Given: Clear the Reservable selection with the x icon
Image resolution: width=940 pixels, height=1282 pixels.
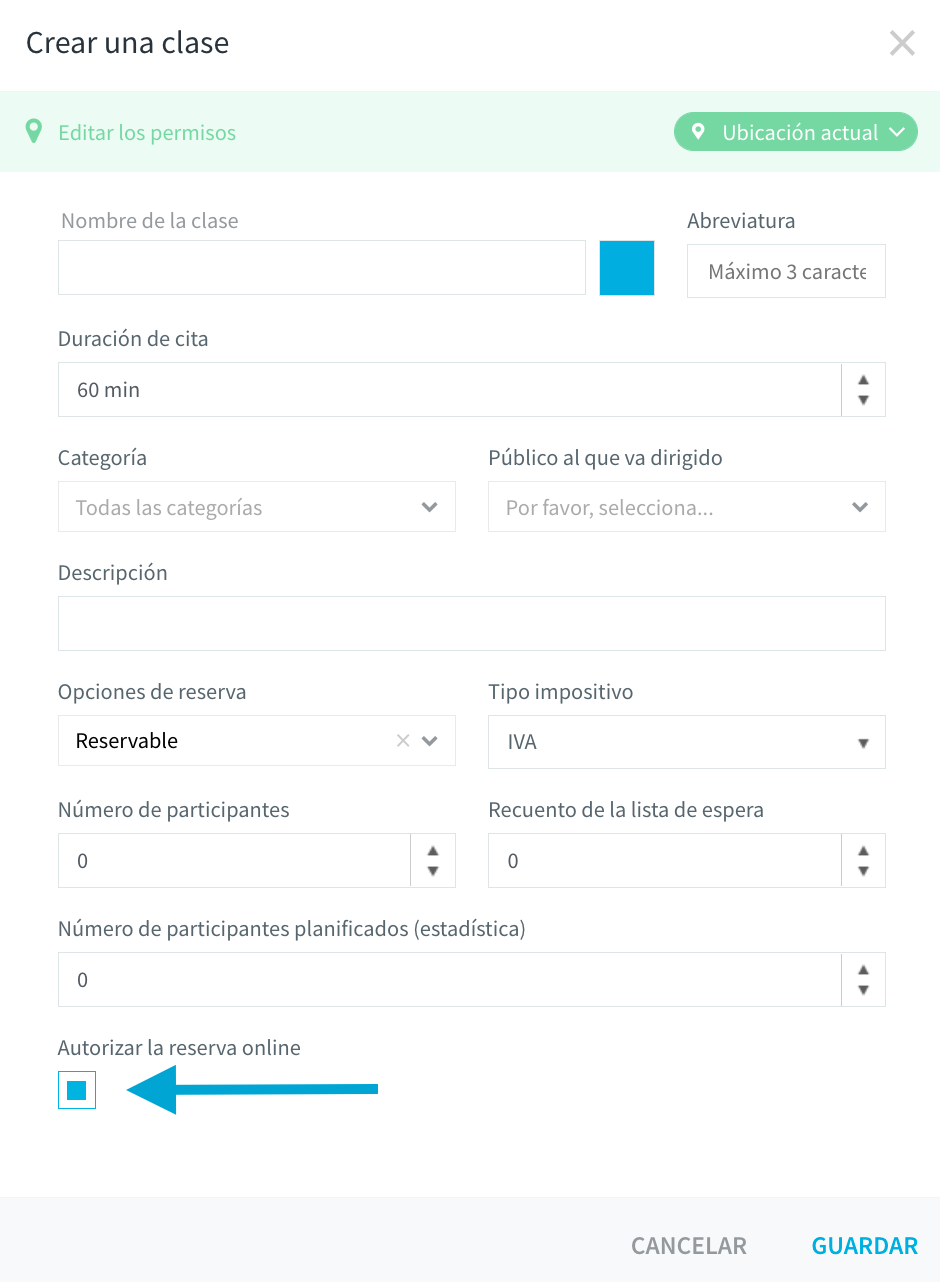Looking at the screenshot, I should [x=403, y=741].
